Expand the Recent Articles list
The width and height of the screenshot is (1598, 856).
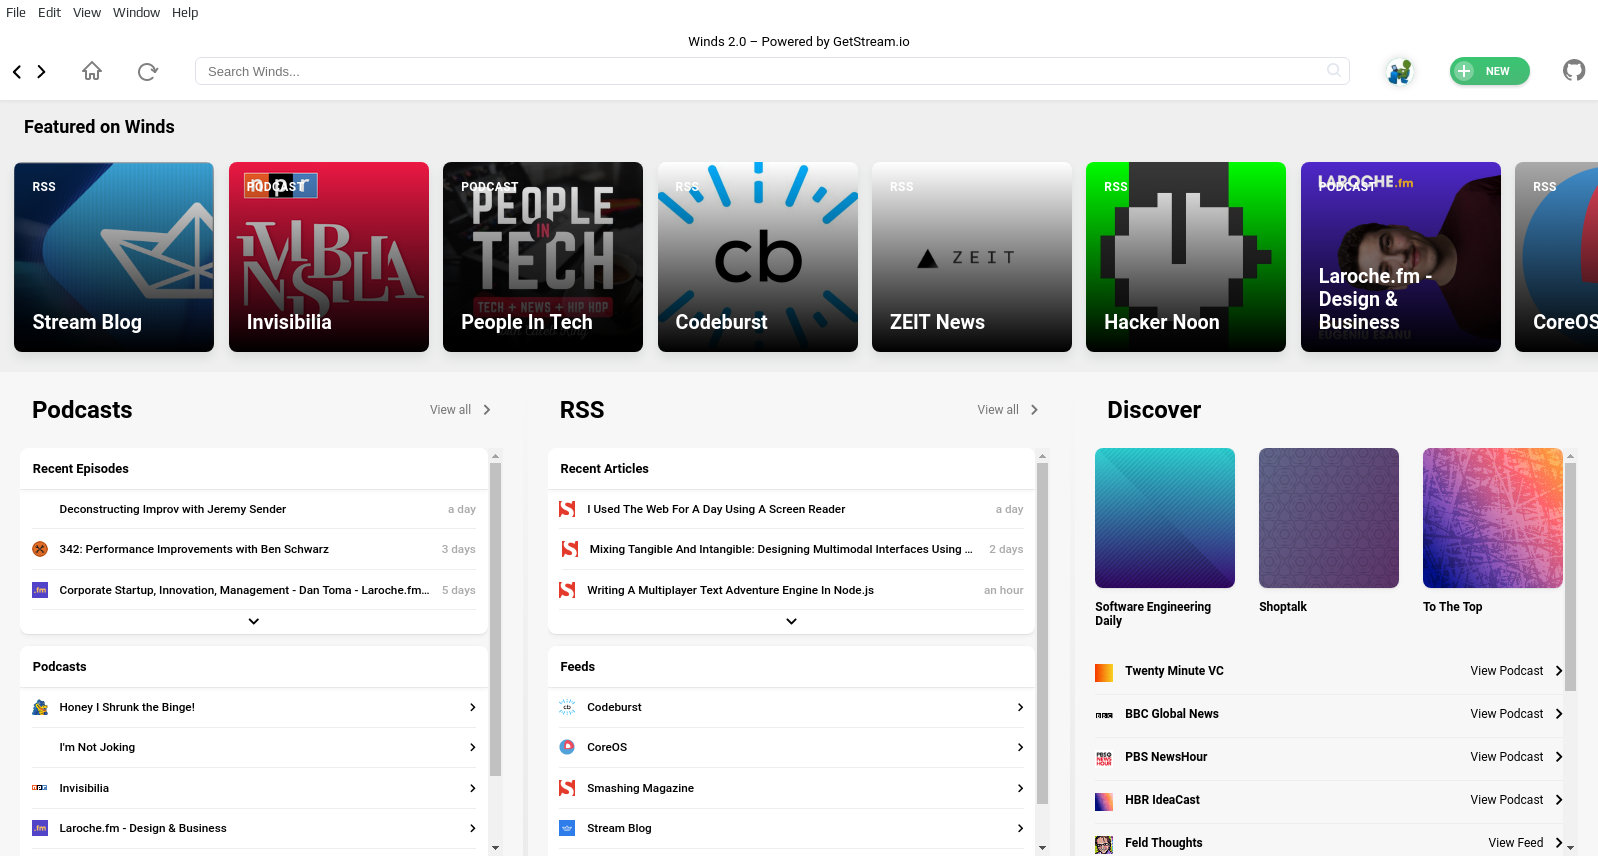791,621
